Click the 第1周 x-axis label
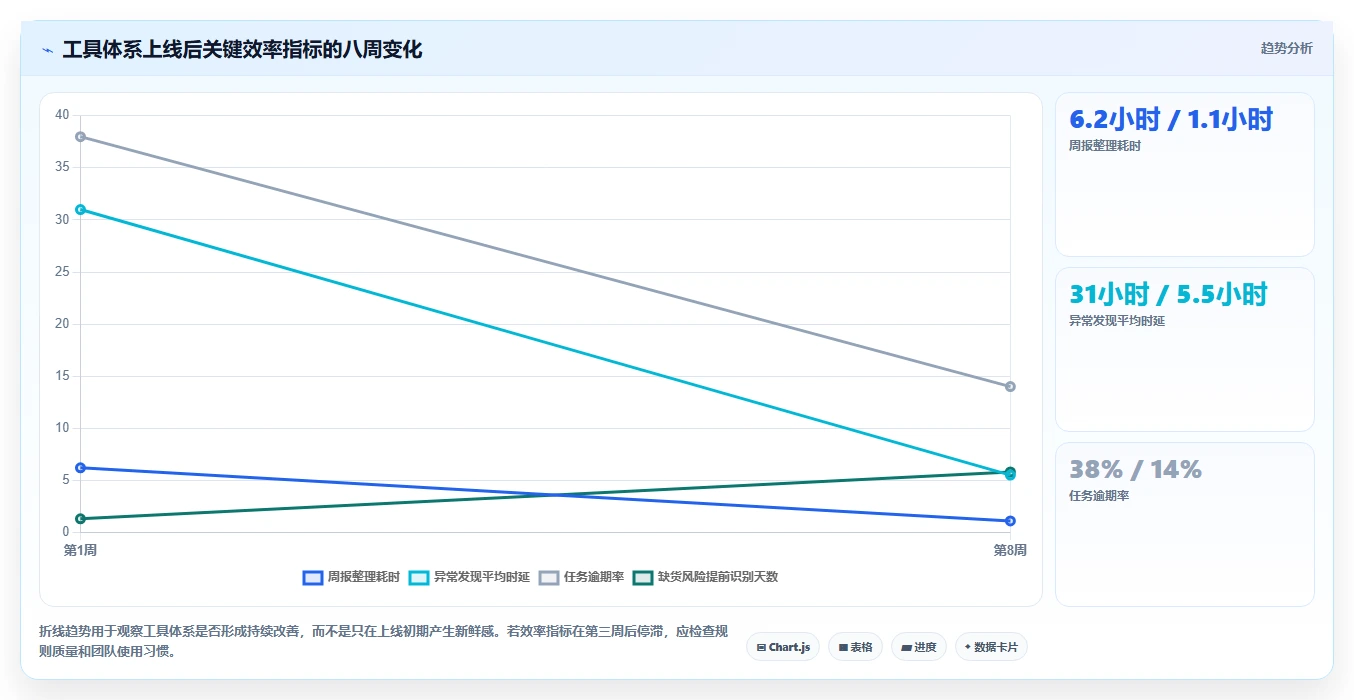 (80, 550)
